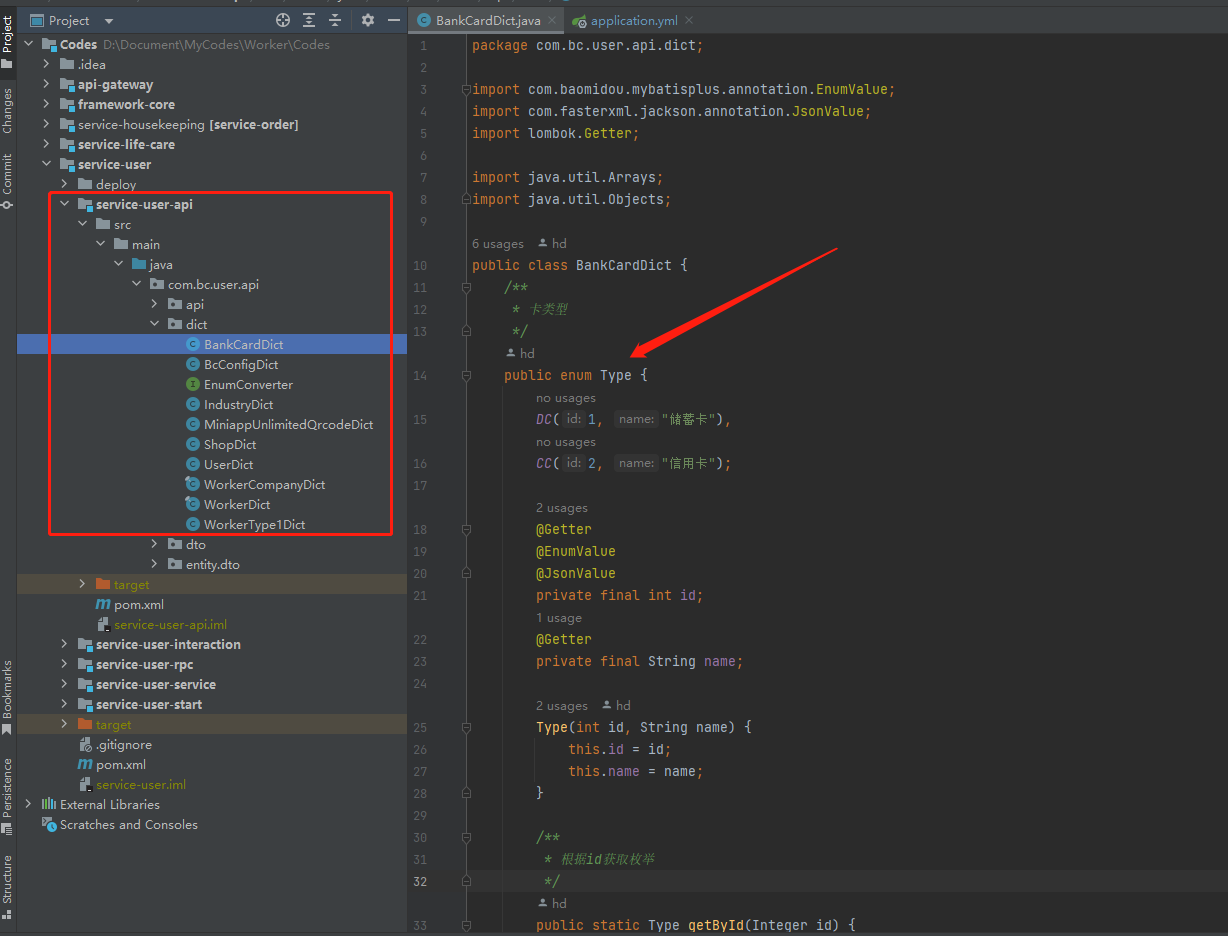
Task: Select the EnumConverter interface icon
Action: [193, 384]
